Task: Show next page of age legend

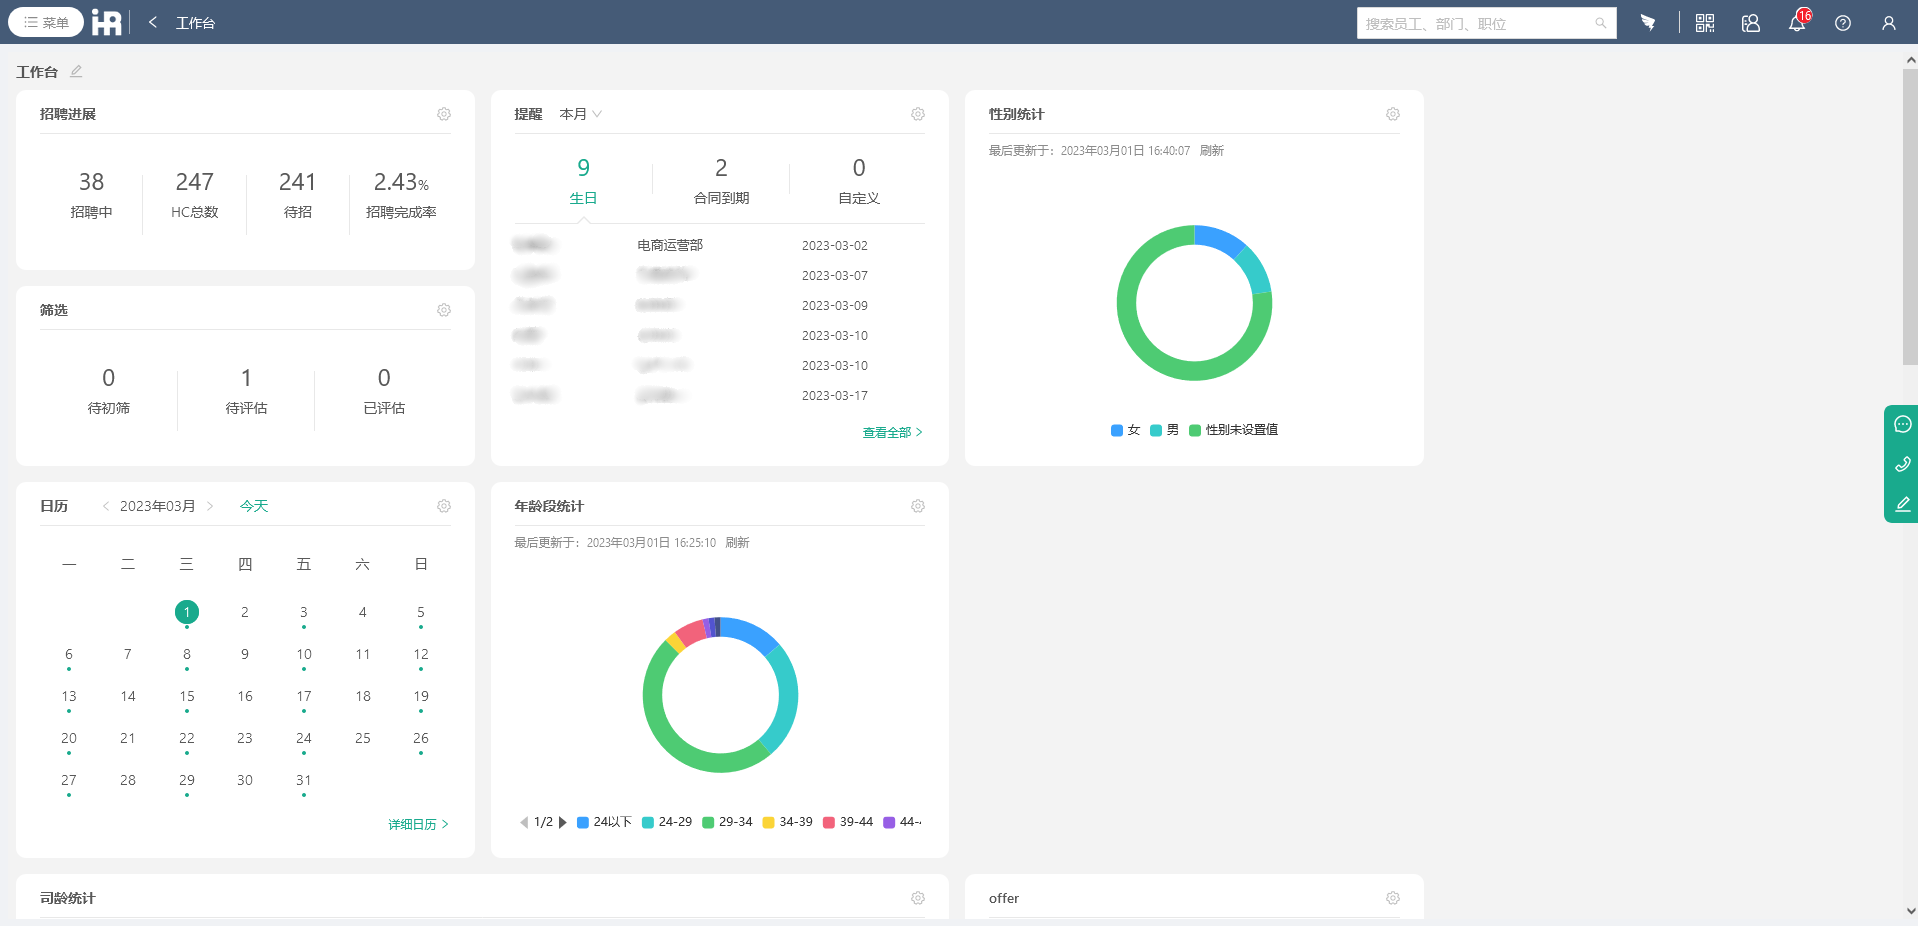Action: 563,822
